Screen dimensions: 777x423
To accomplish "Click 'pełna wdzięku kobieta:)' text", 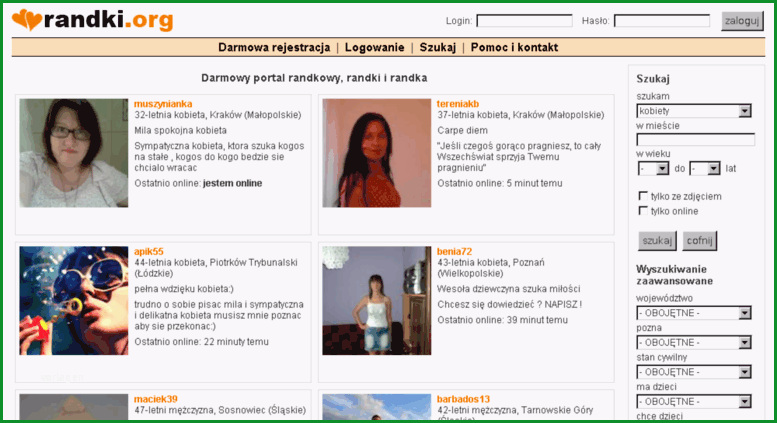I will (x=184, y=289).
